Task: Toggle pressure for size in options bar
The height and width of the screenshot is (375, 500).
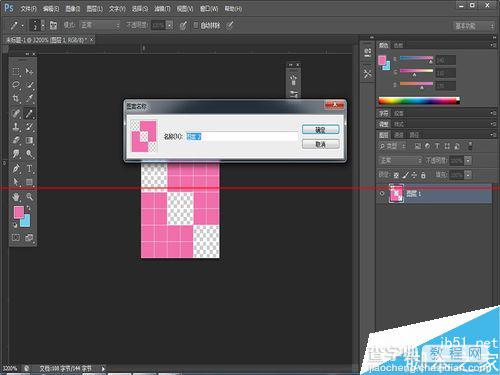Action: point(230,25)
